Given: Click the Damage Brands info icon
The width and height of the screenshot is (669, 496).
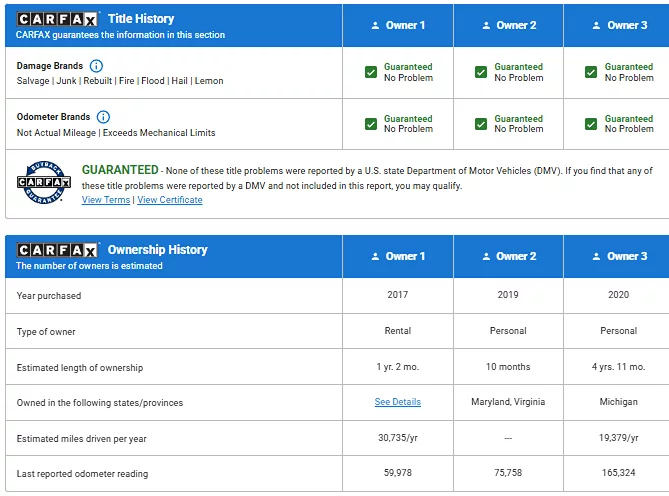Looking at the screenshot, I should [96, 66].
